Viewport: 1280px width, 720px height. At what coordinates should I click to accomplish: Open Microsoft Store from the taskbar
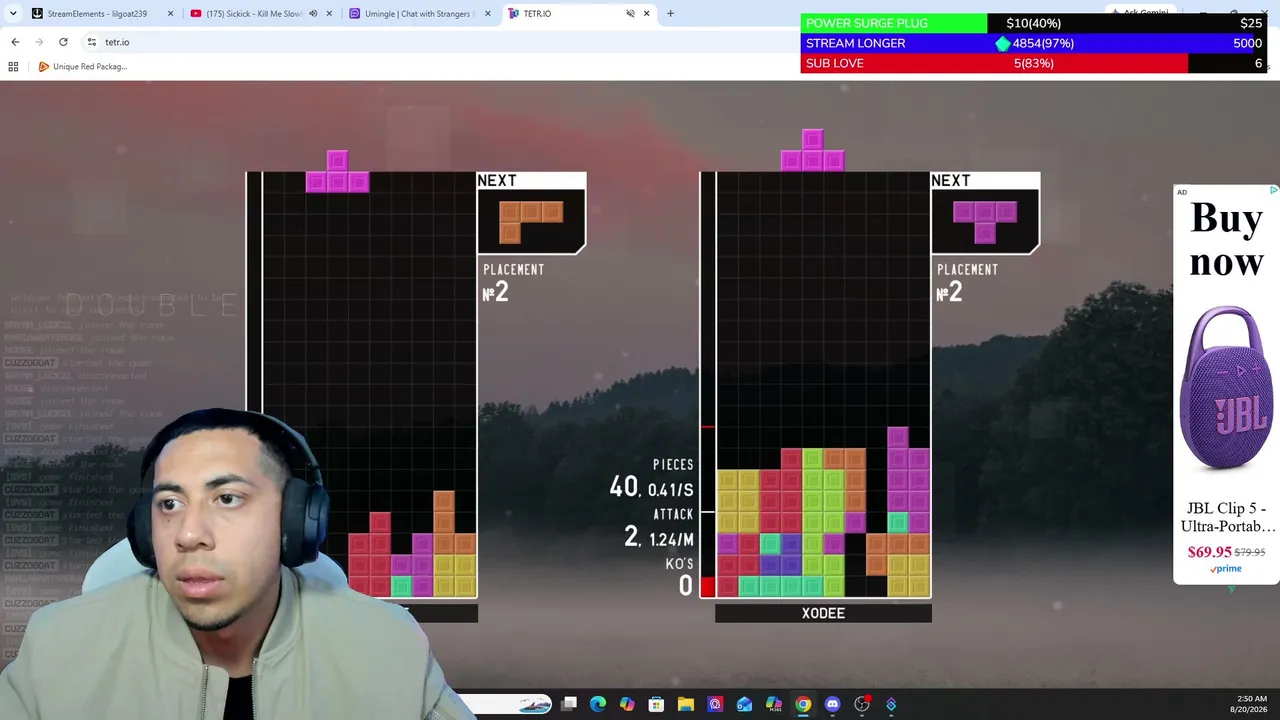click(656, 704)
